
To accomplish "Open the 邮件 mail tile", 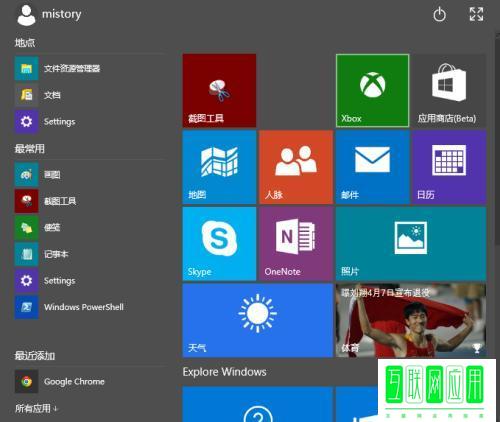I will [373, 167].
